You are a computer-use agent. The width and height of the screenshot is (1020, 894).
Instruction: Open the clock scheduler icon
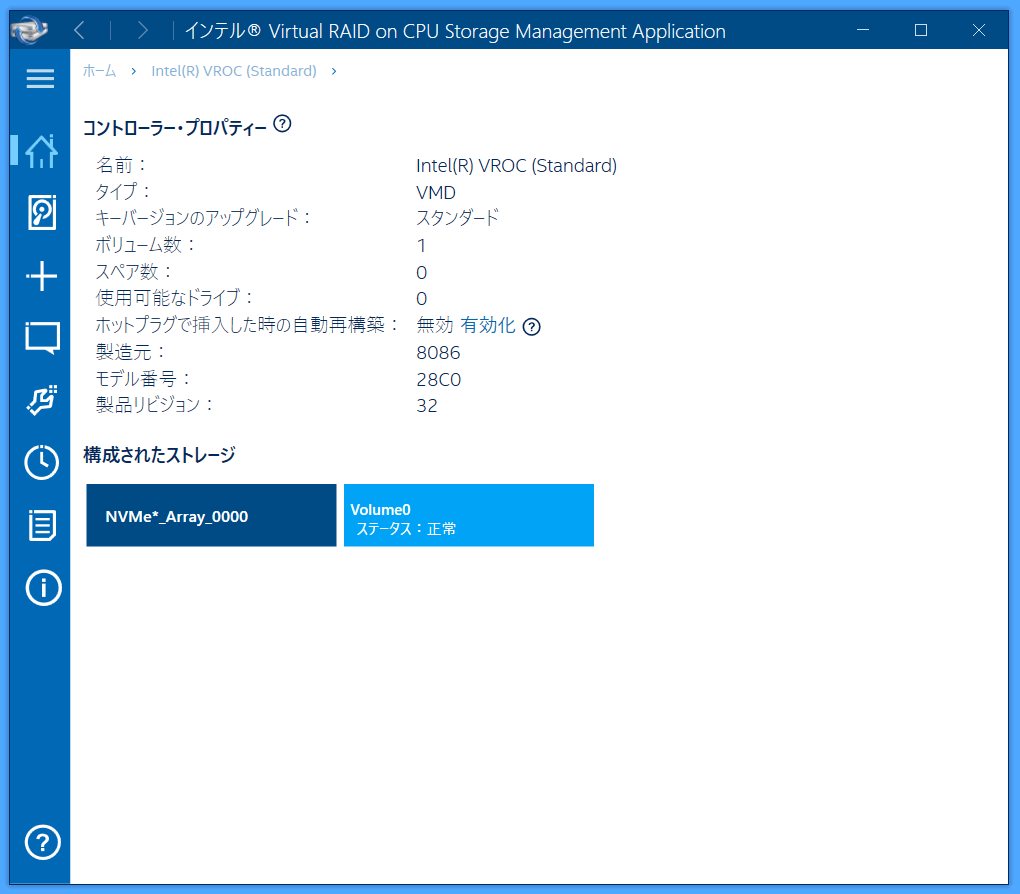click(x=42, y=462)
